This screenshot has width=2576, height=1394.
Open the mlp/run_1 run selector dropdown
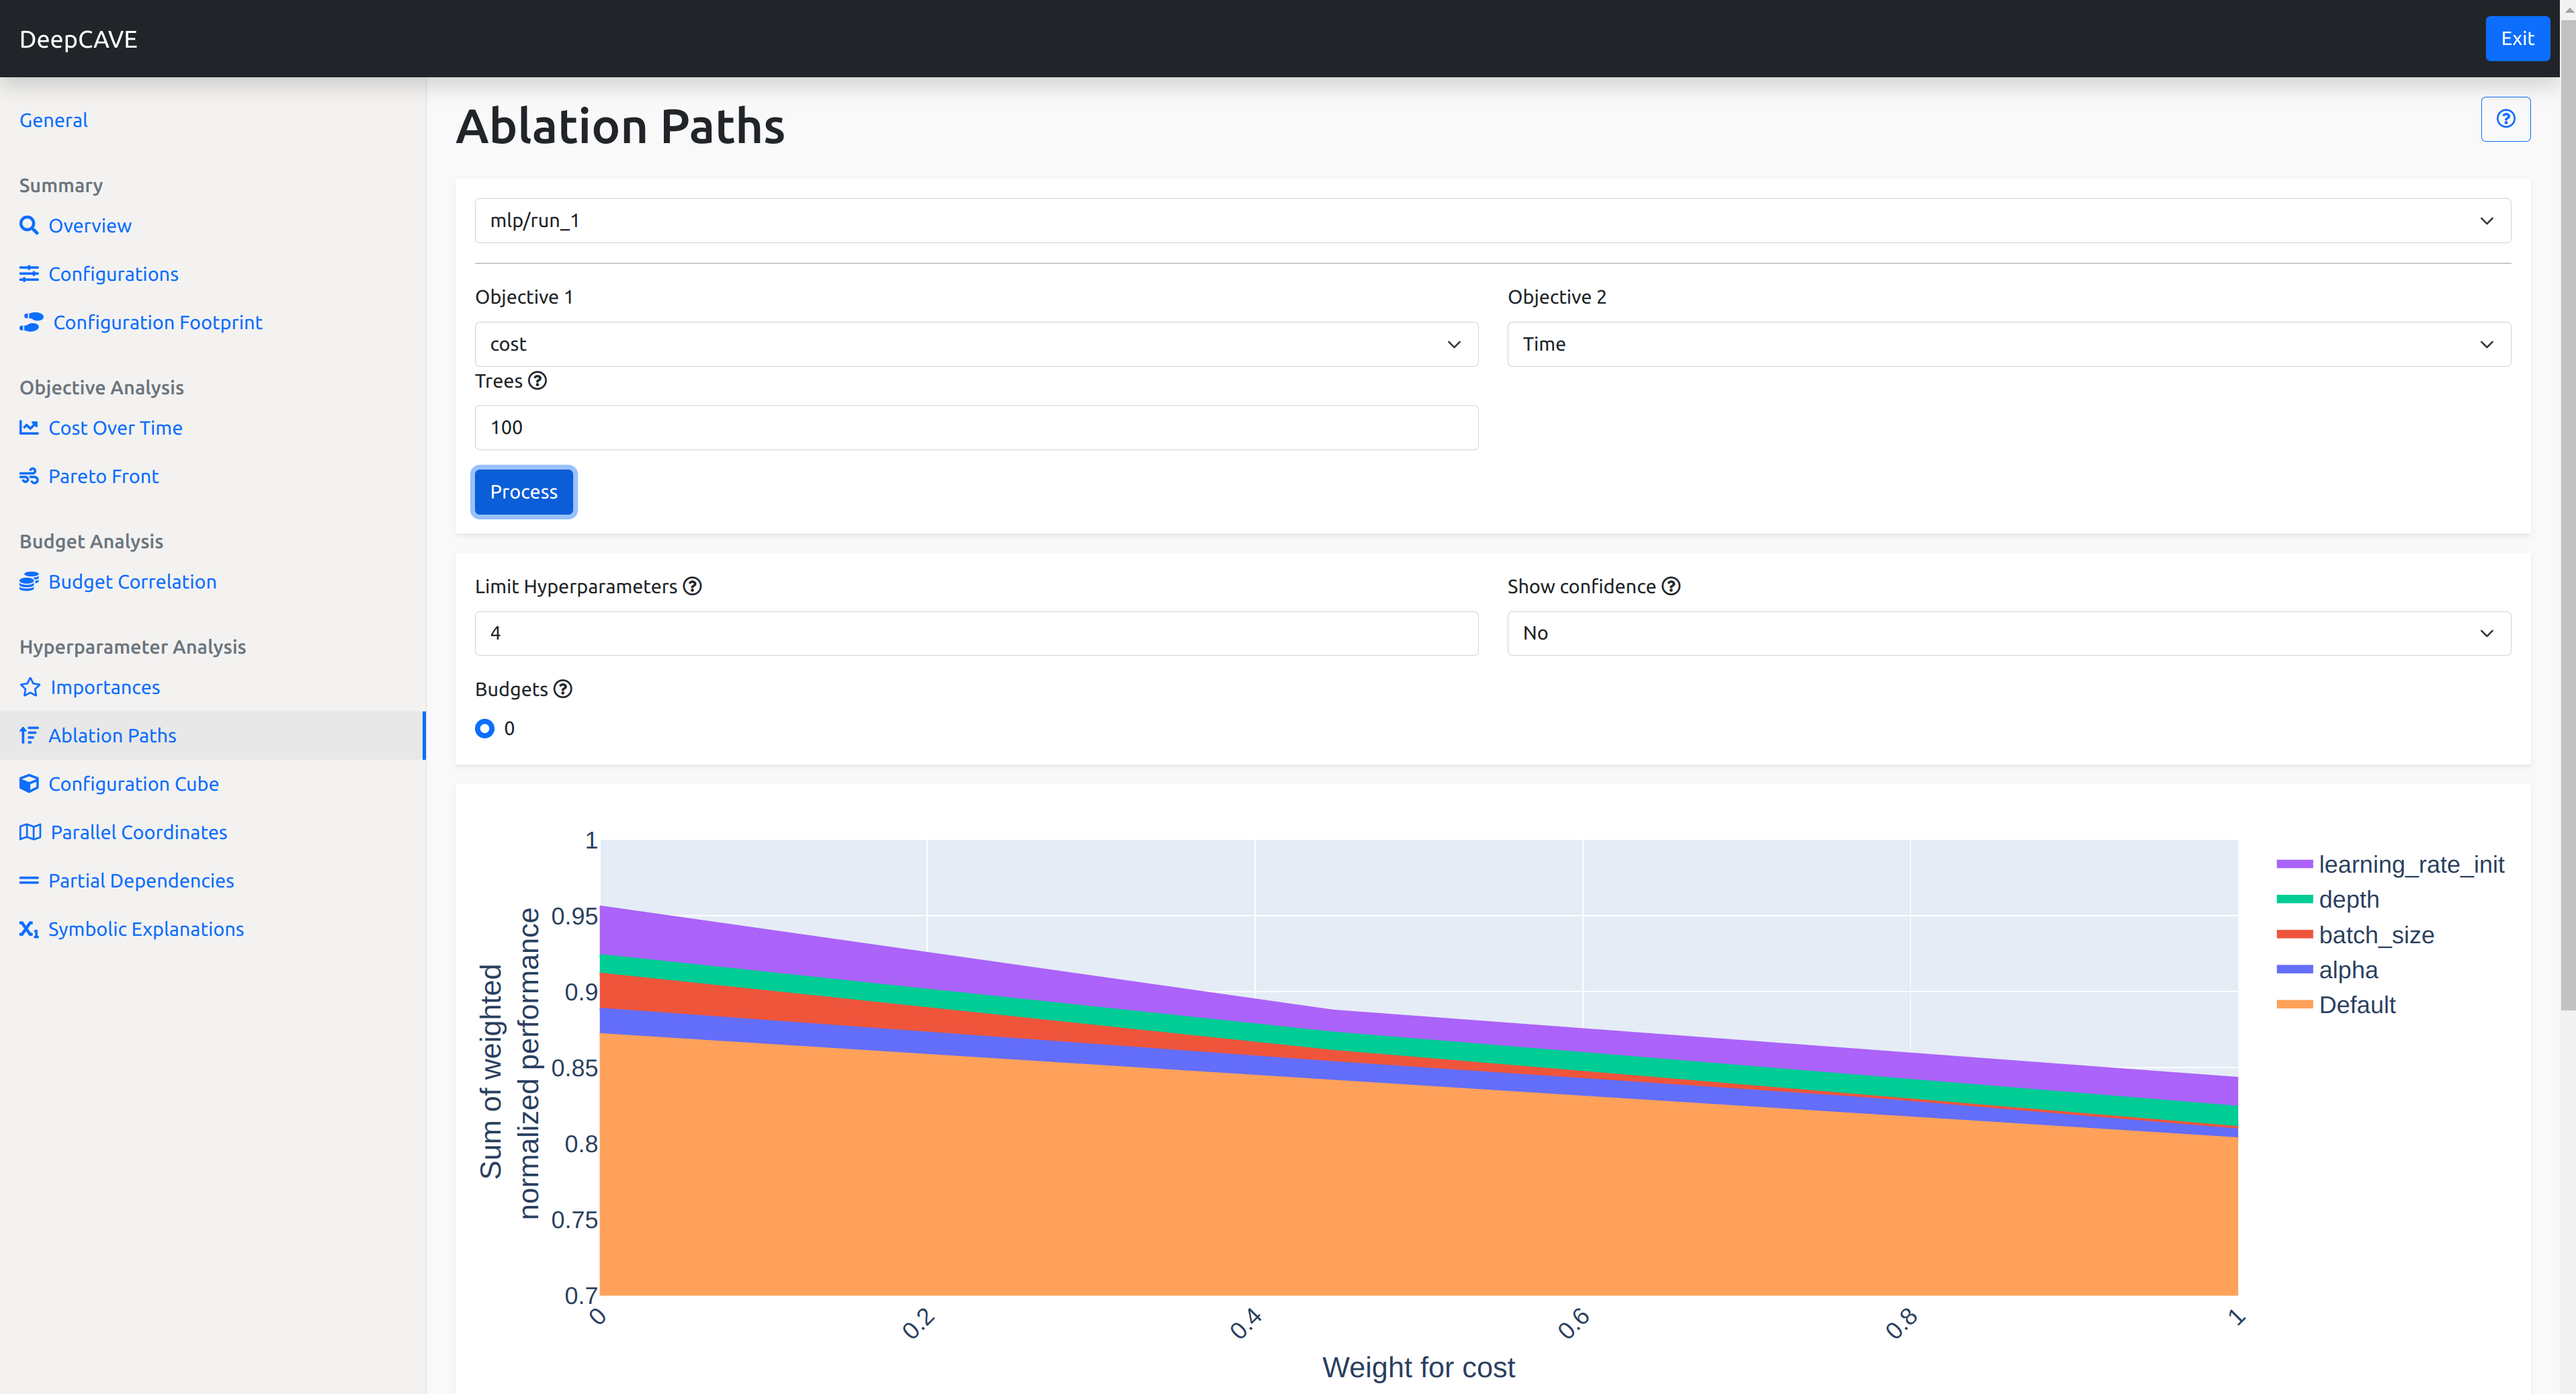coord(1492,220)
